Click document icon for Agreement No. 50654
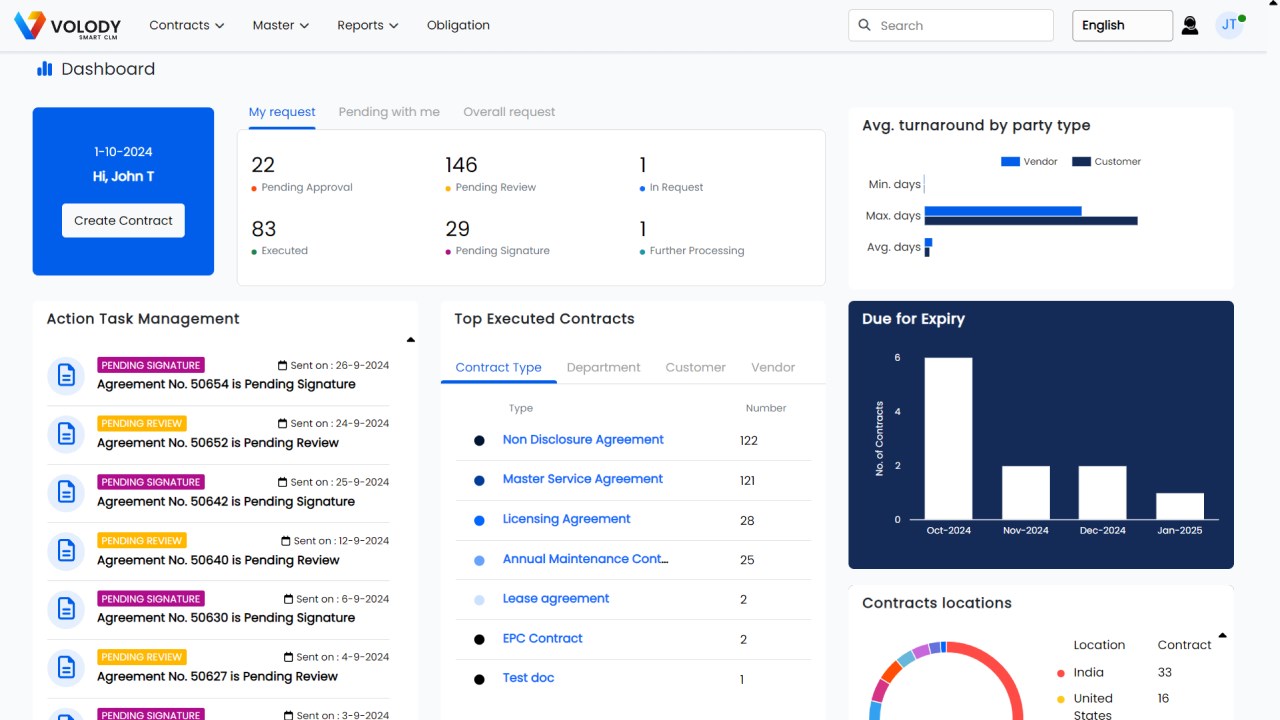This screenshot has width=1280, height=720. (66, 376)
